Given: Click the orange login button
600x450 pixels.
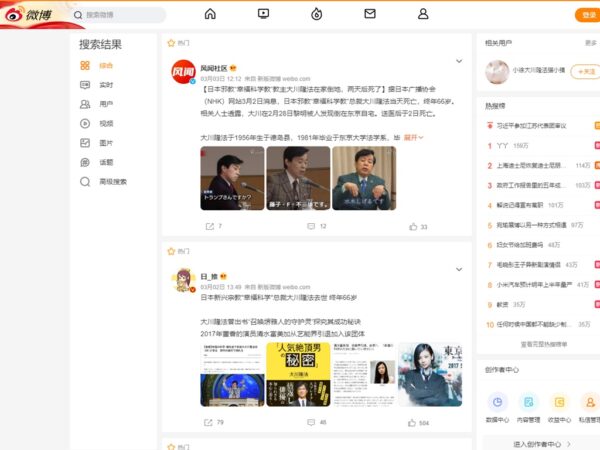Looking at the screenshot, I should click(589, 15).
